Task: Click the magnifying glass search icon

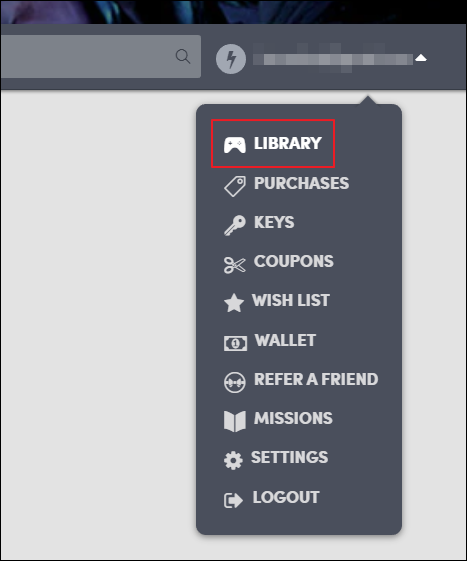Action: 183,57
